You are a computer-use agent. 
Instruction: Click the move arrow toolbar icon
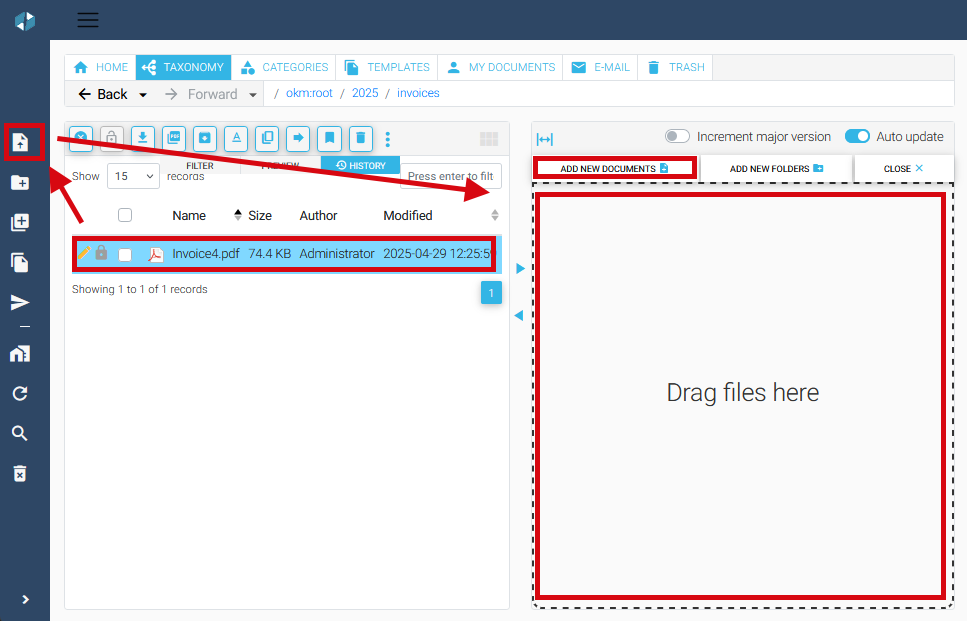coord(298,138)
